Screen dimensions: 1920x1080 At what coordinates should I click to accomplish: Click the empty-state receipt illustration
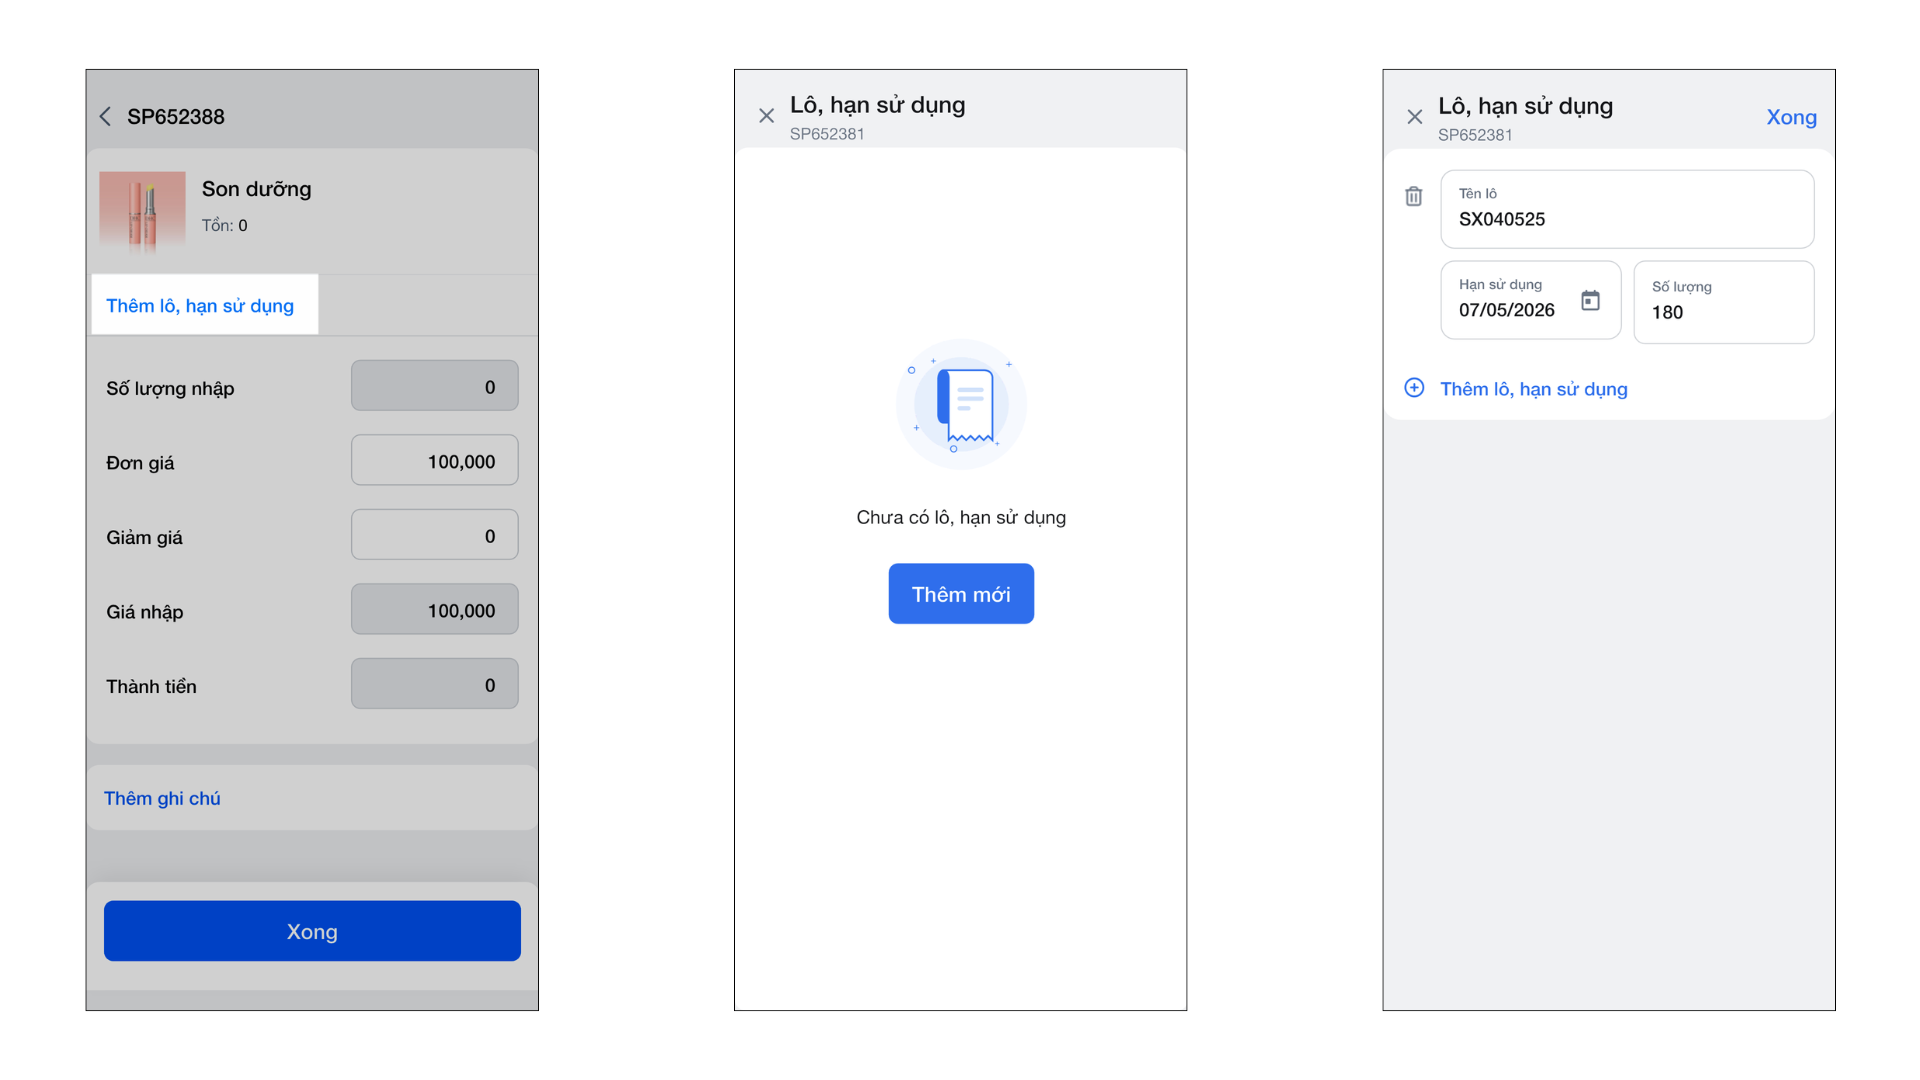pos(960,404)
